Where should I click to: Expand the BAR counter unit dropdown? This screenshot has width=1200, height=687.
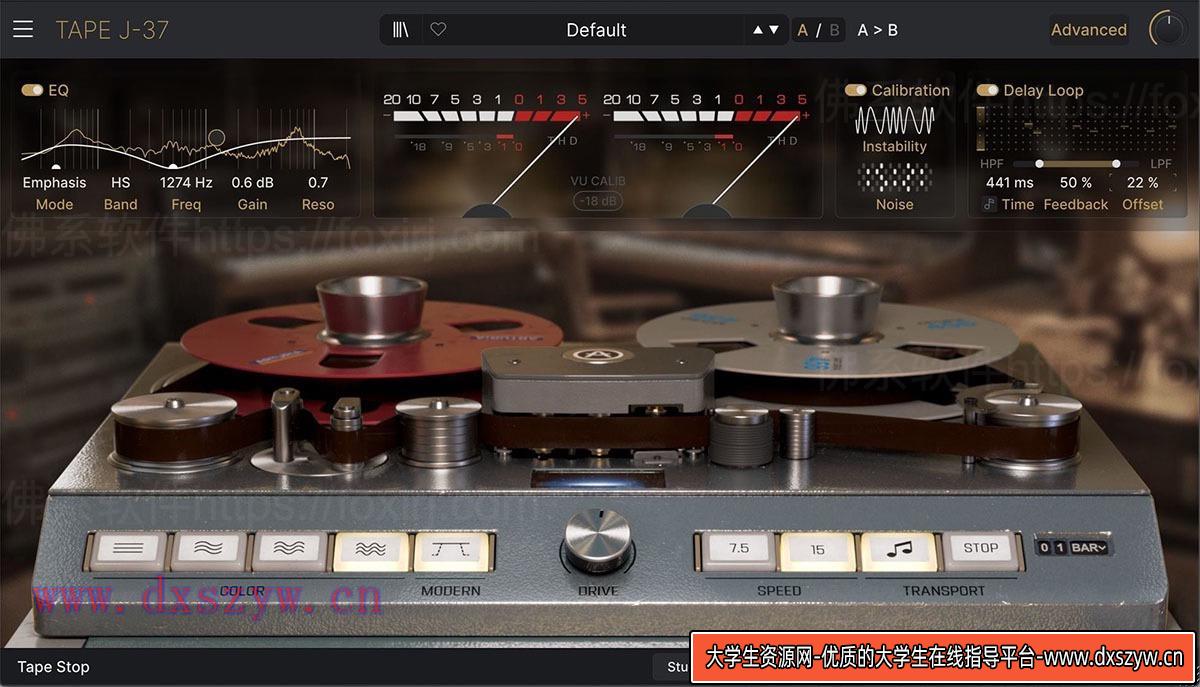[1090, 548]
